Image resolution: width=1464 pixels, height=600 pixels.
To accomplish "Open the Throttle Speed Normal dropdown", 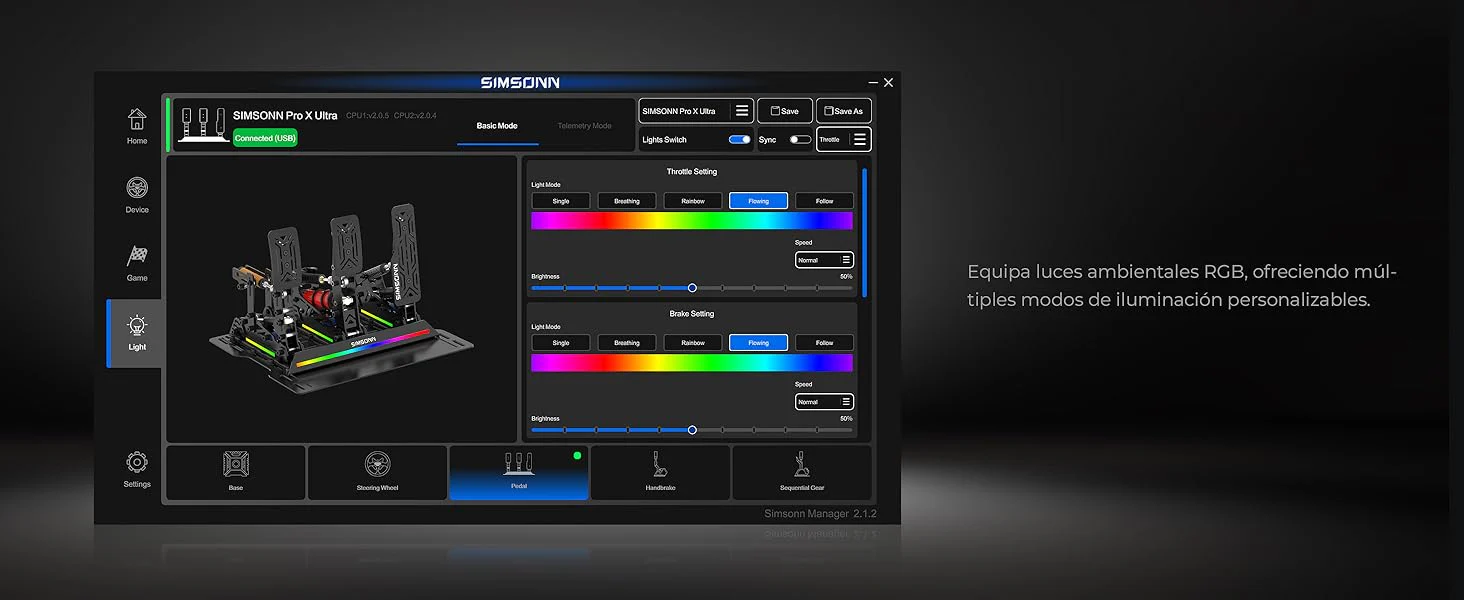I will [x=824, y=260].
